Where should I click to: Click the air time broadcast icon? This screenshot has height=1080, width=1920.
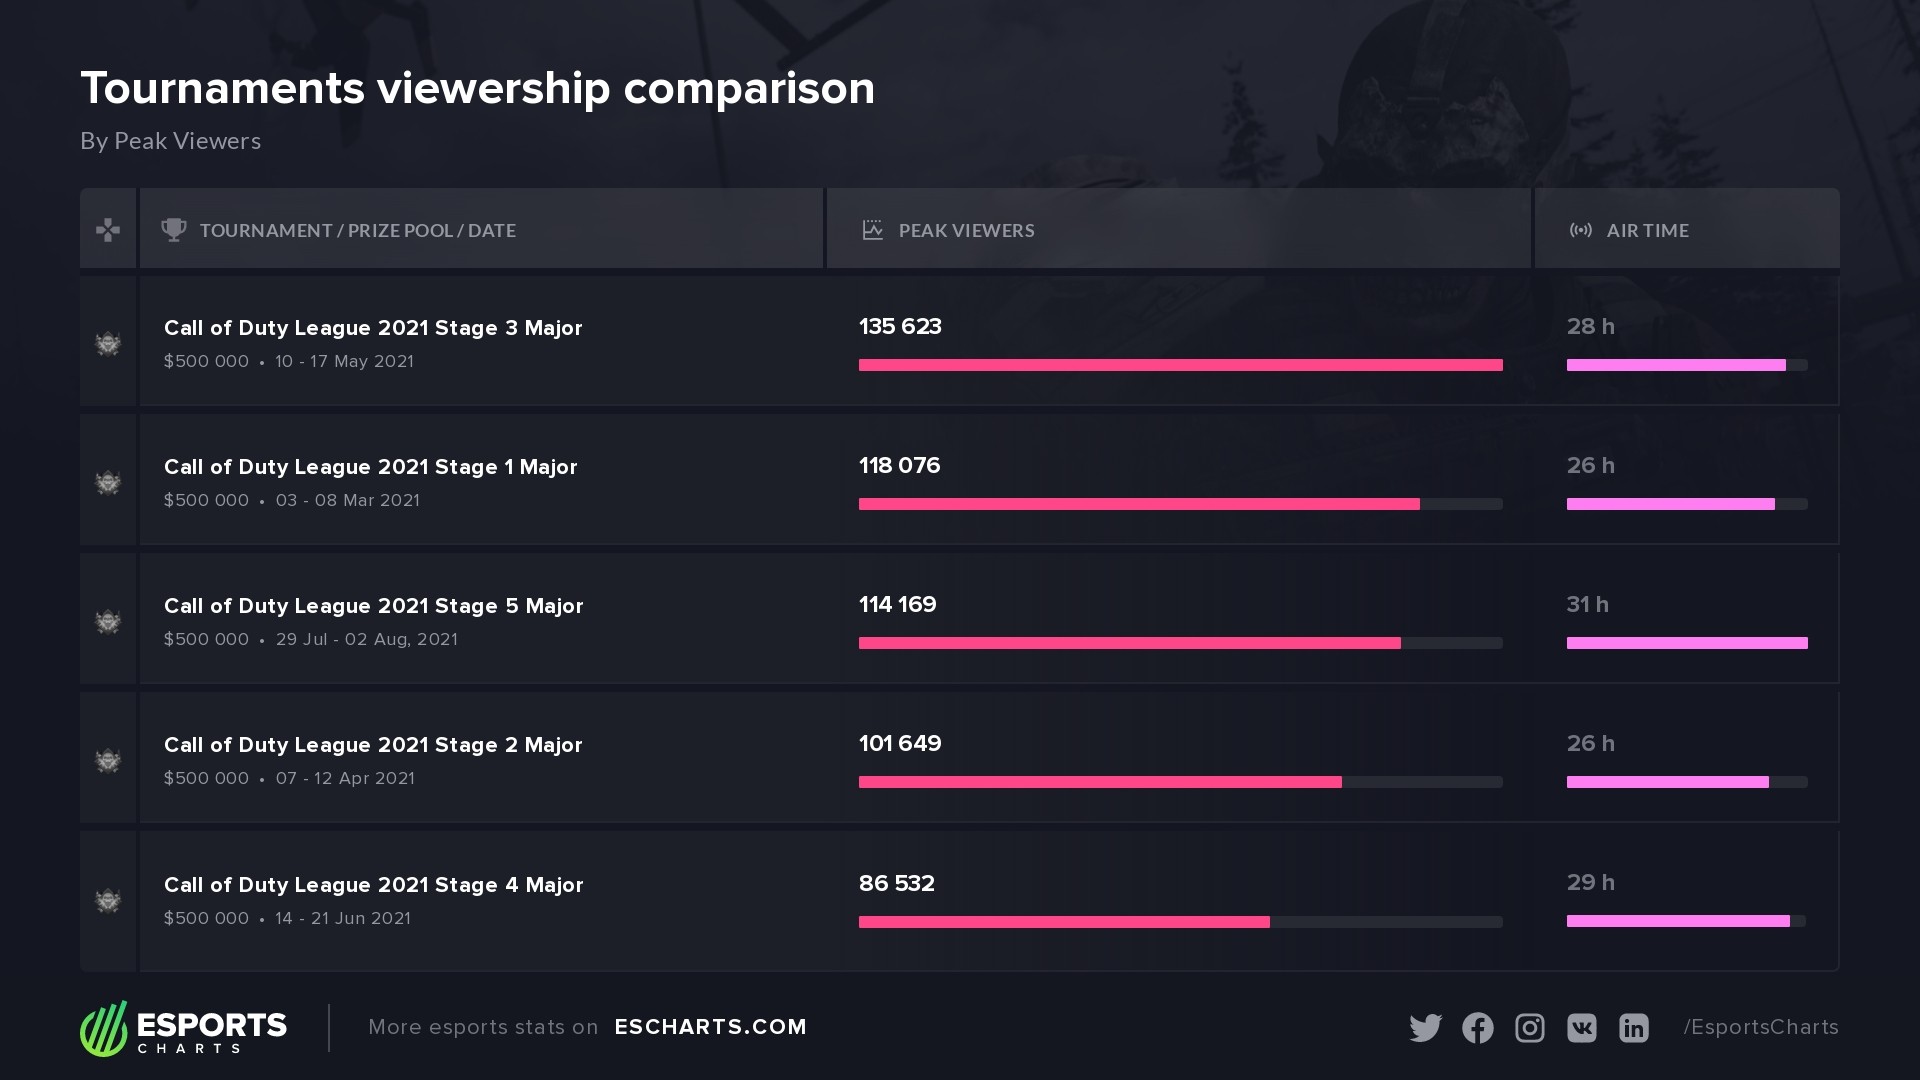tap(1580, 230)
